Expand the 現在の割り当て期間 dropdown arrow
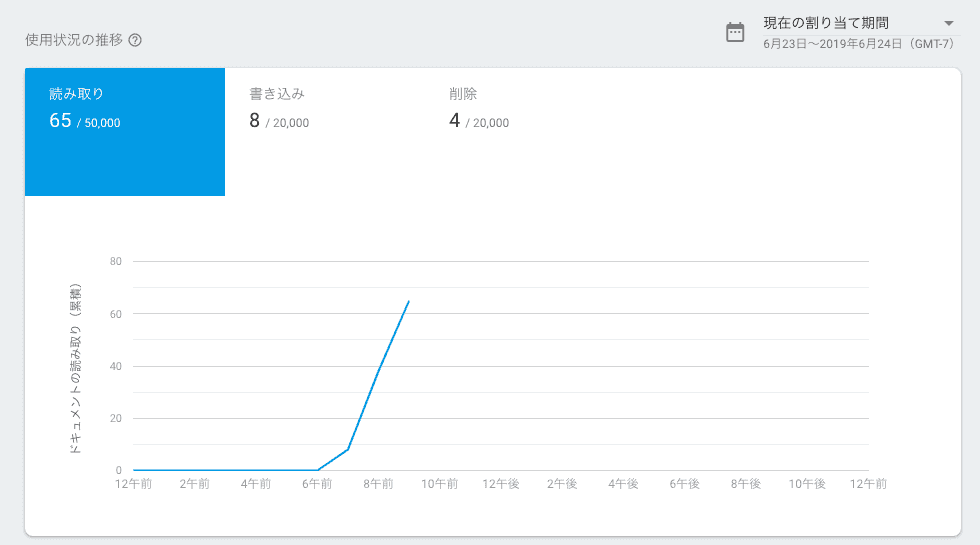The height and width of the screenshot is (545, 980). (948, 23)
